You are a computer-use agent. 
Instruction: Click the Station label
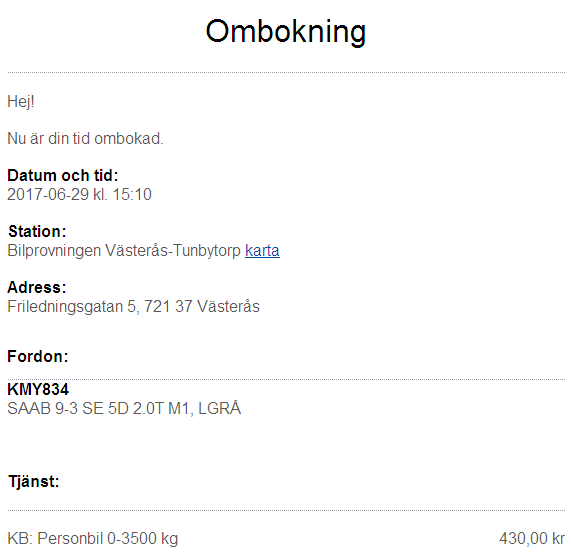37,232
